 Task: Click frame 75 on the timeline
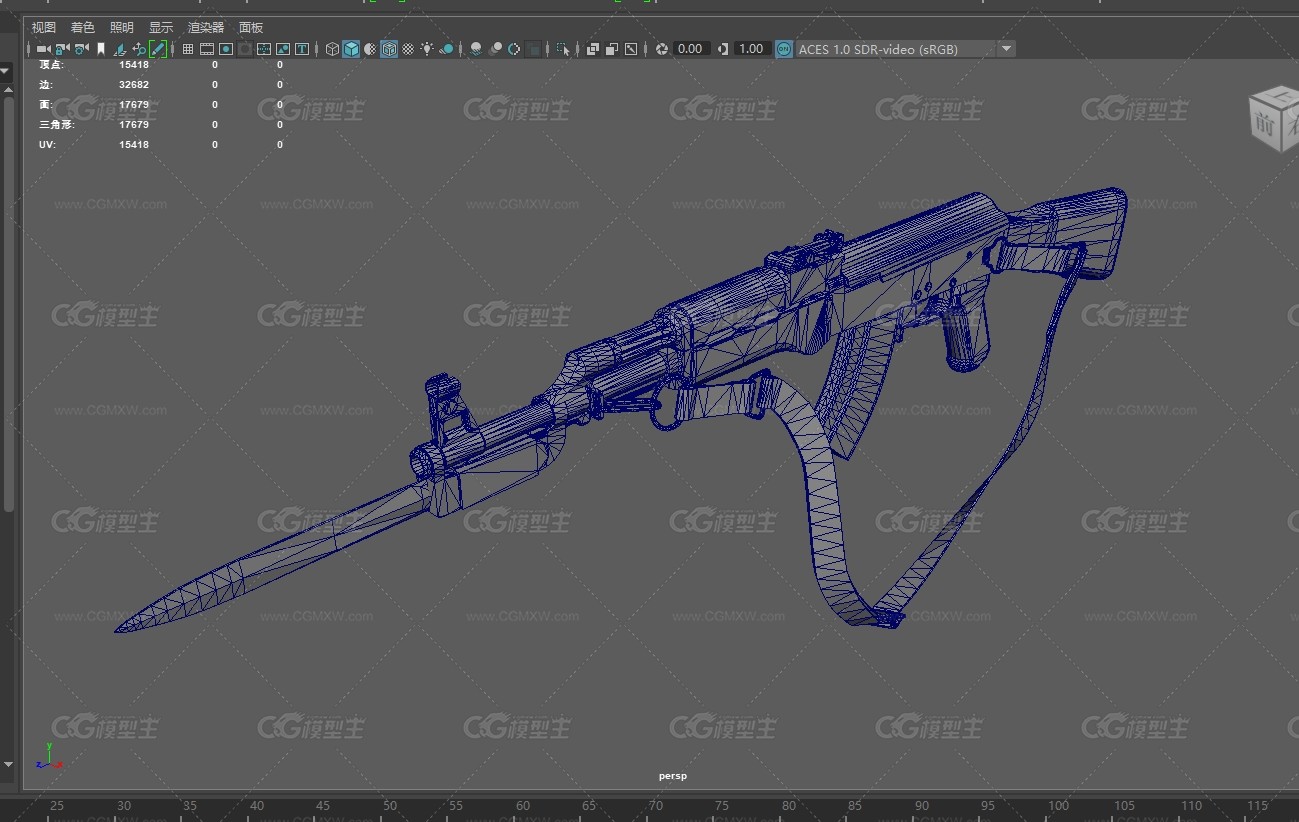pyautogui.click(x=723, y=806)
